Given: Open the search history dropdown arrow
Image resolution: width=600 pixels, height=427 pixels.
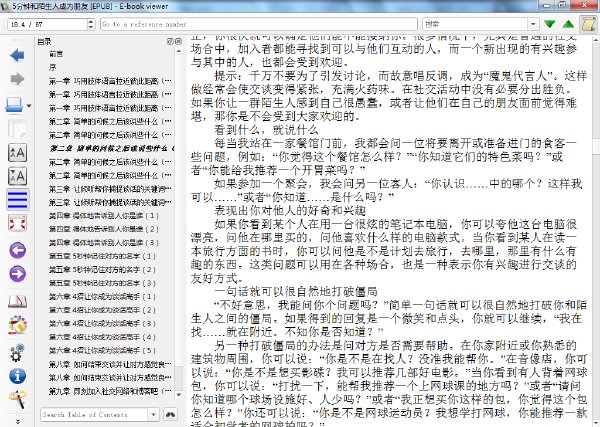Looking at the screenshot, I should click(x=533, y=24).
